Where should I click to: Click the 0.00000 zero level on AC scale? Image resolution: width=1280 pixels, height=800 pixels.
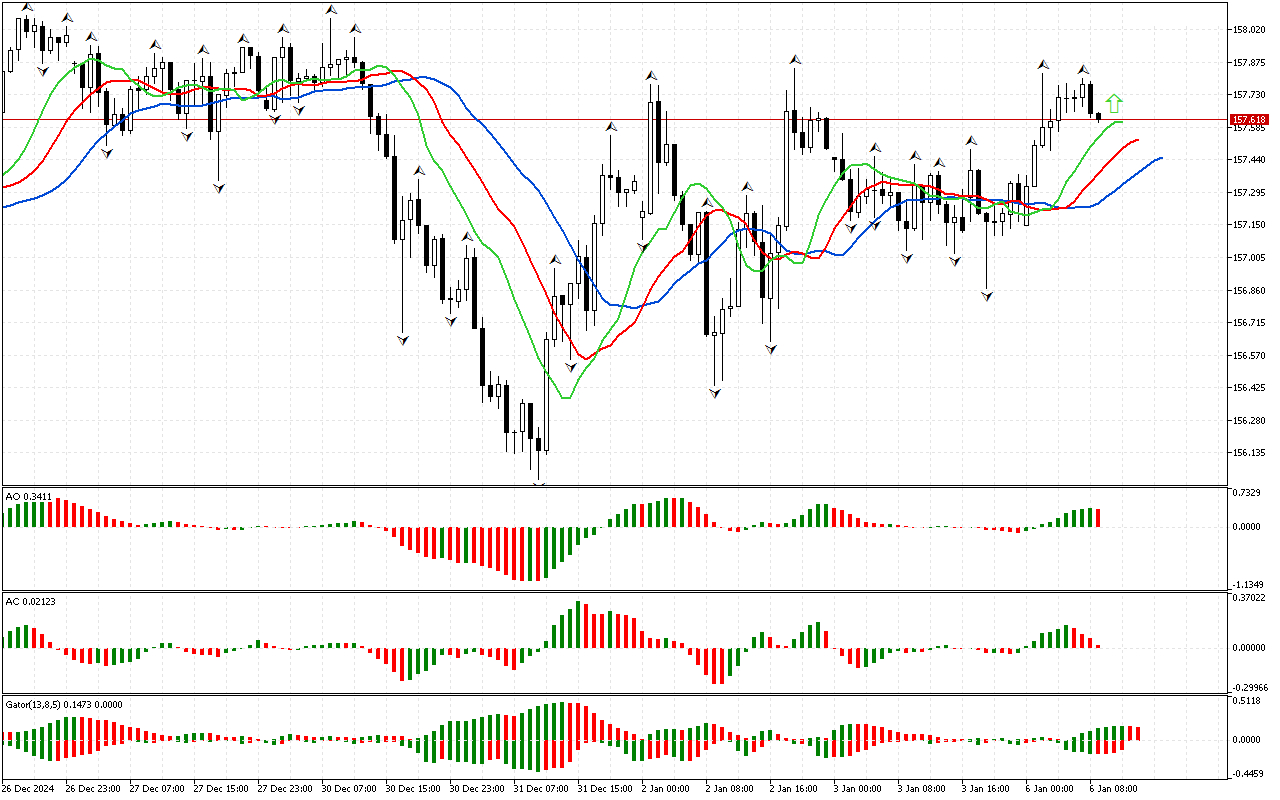point(1250,648)
